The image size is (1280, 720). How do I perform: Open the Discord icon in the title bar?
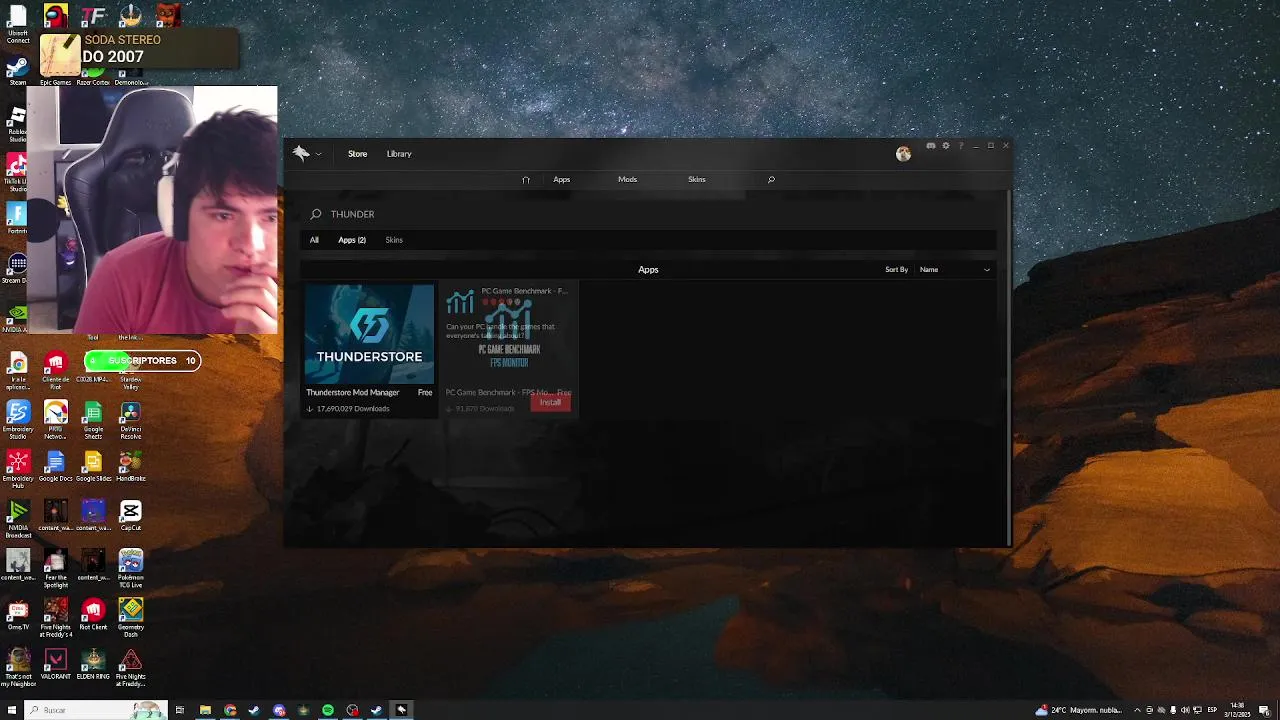pyautogui.click(x=931, y=146)
